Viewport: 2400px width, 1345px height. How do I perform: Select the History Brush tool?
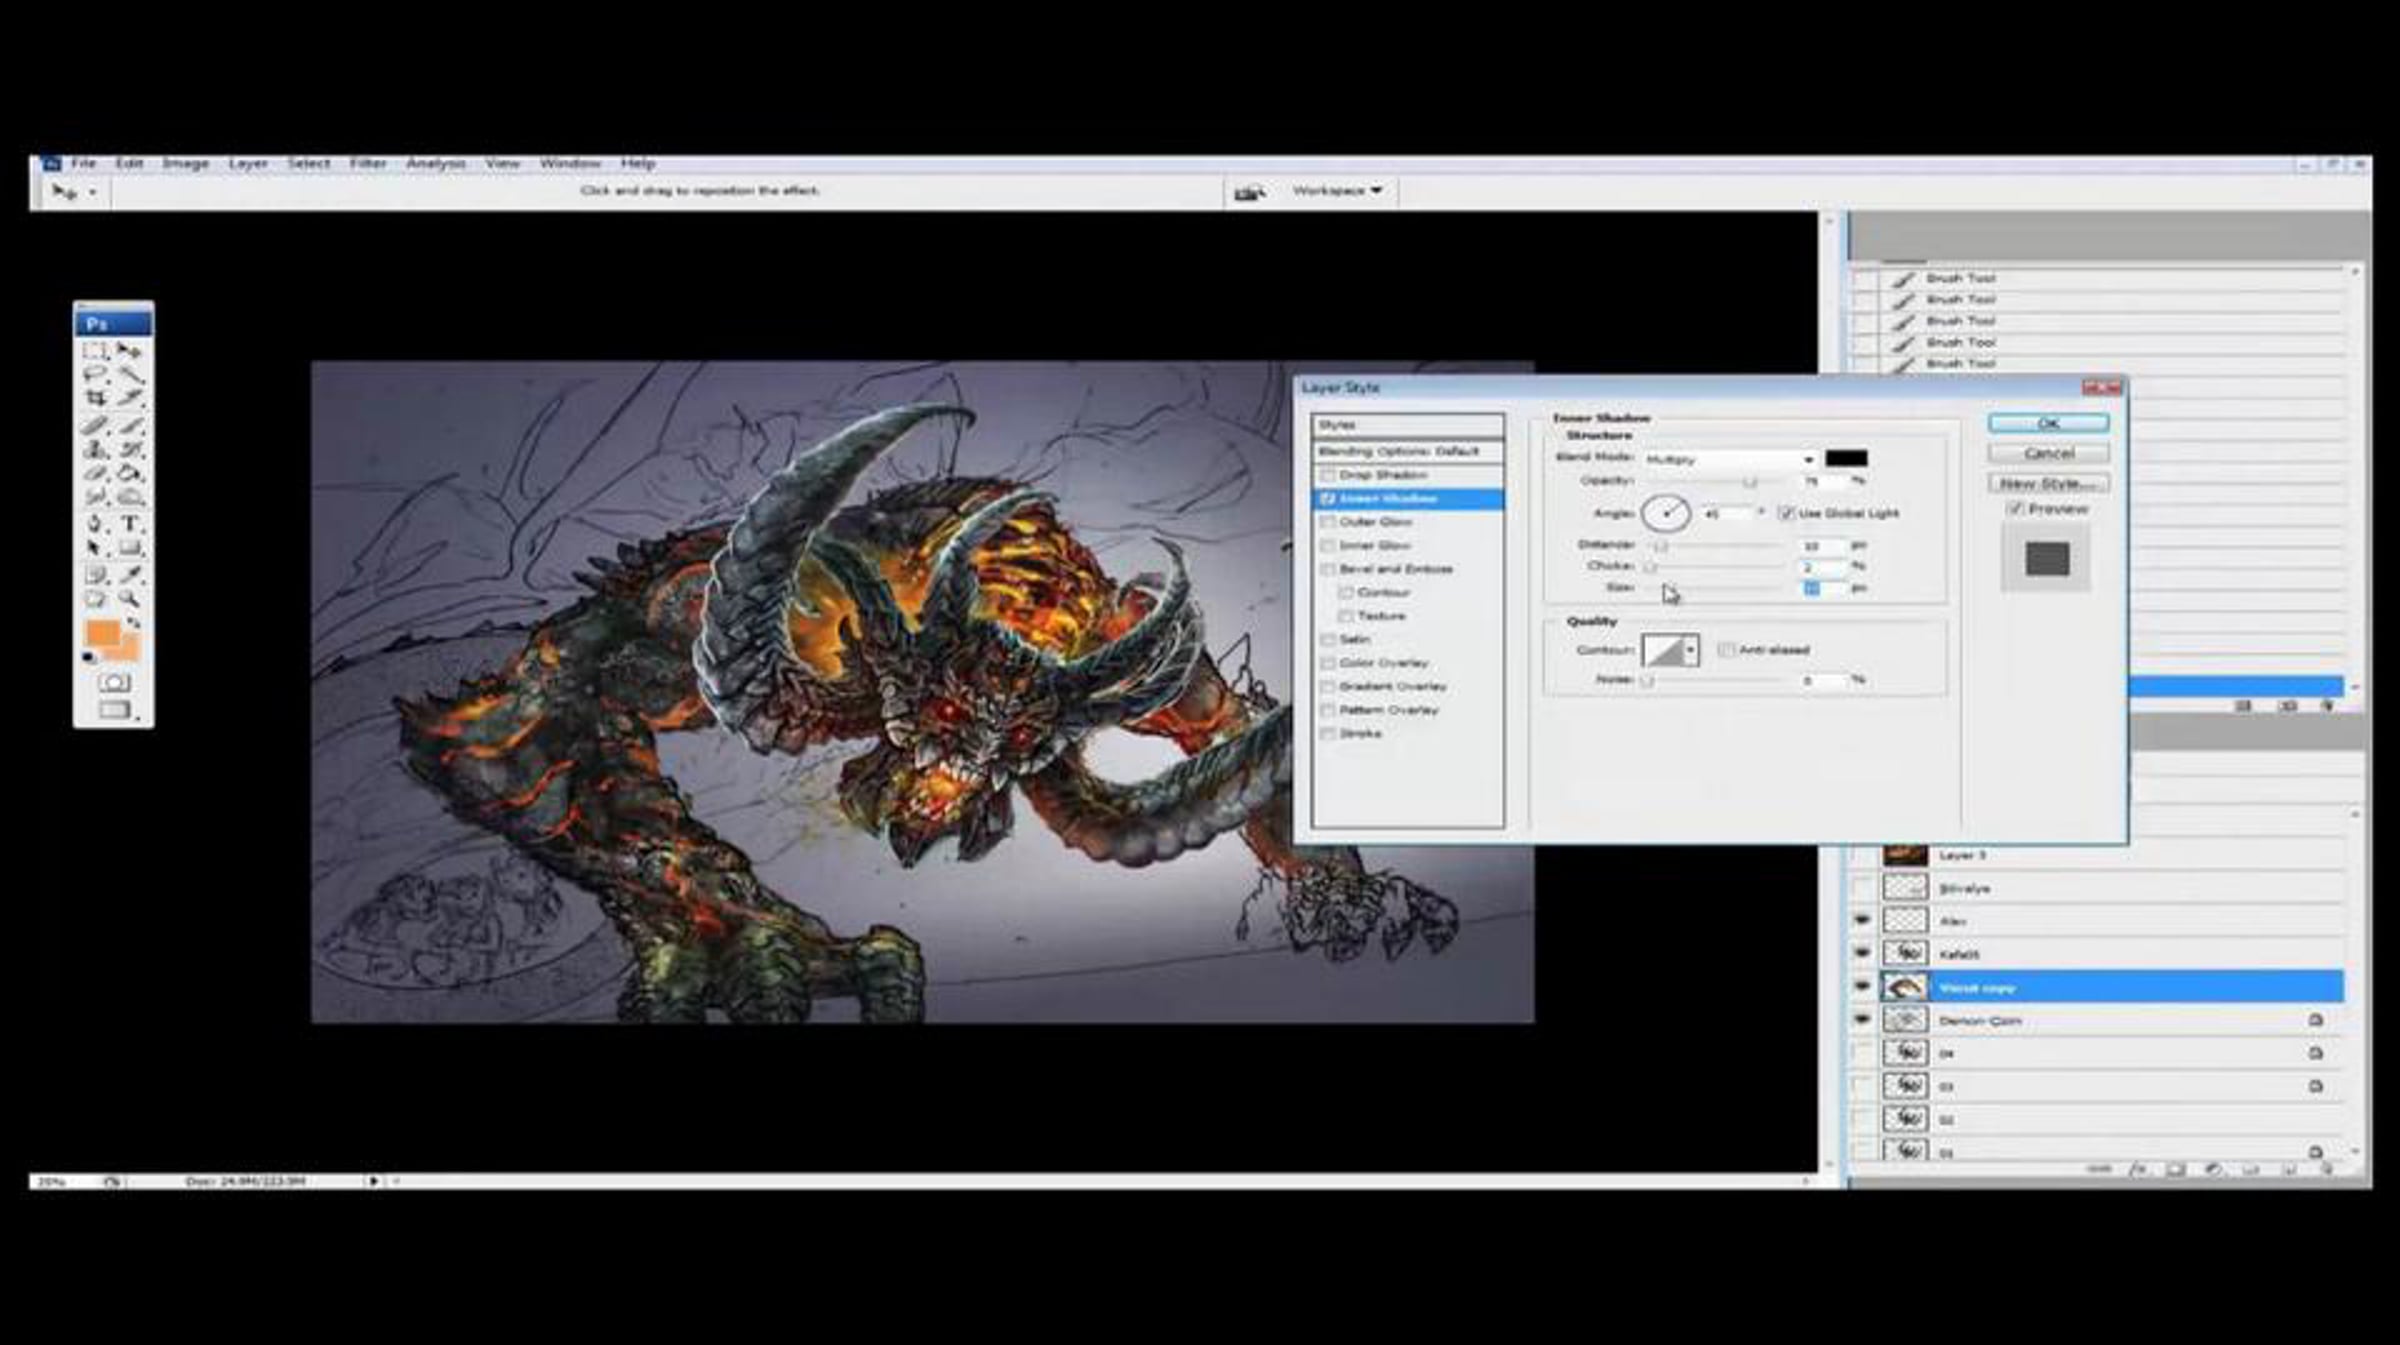[x=130, y=450]
